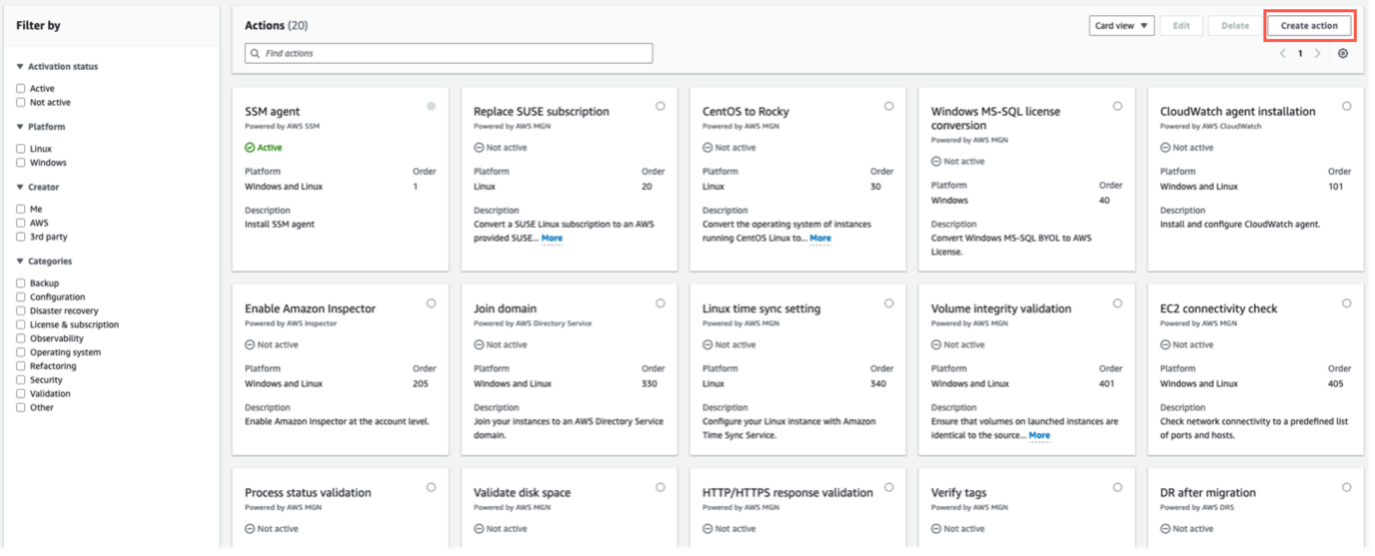
Task: Select the Enable Amazon Inspector card
Action: click(x=431, y=303)
